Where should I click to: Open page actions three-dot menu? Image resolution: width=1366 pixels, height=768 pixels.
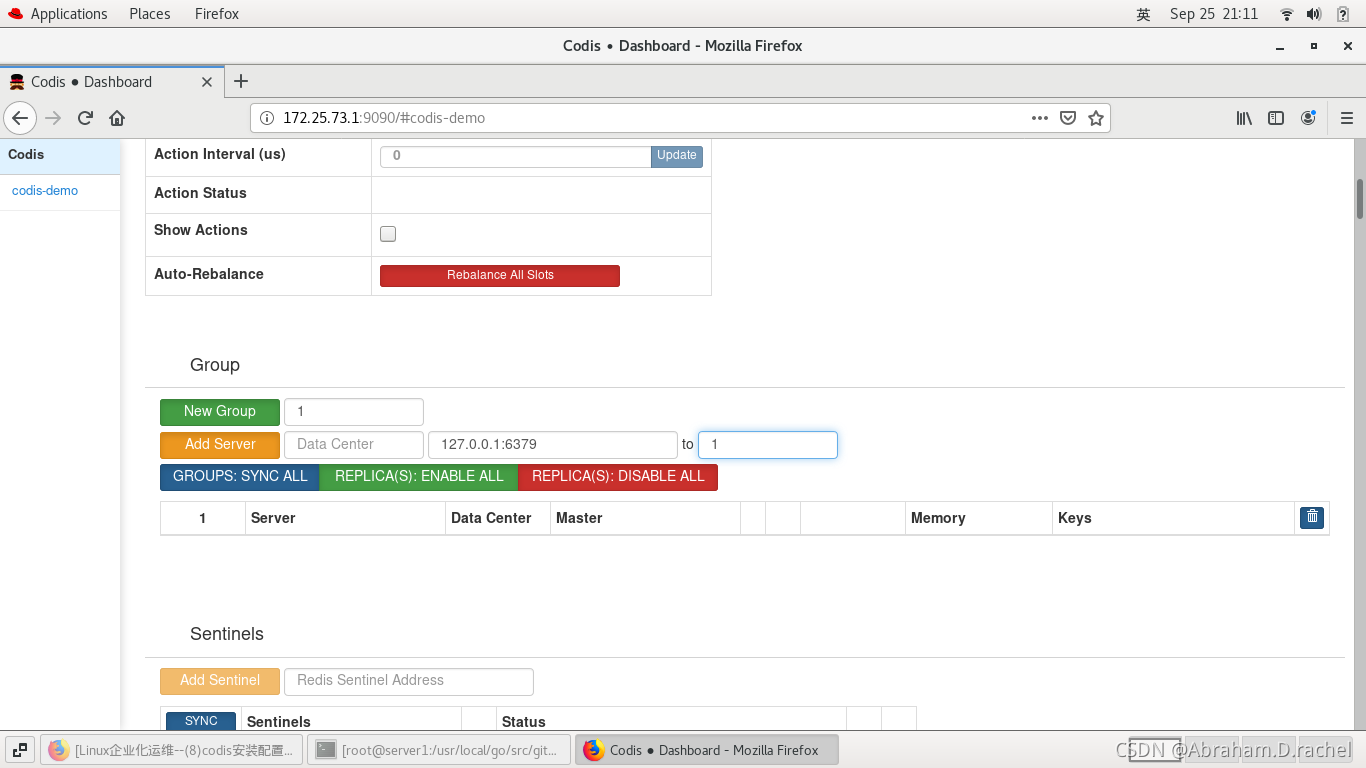pyautogui.click(x=1040, y=118)
